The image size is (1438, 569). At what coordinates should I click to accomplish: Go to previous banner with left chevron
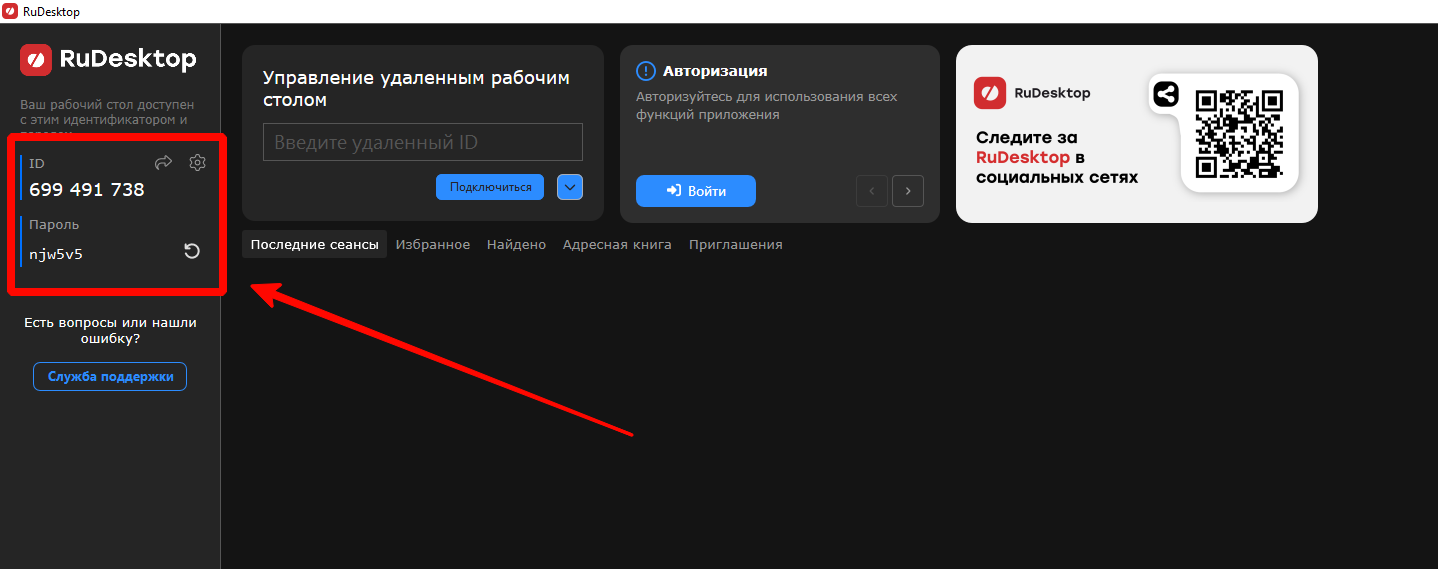click(x=872, y=191)
